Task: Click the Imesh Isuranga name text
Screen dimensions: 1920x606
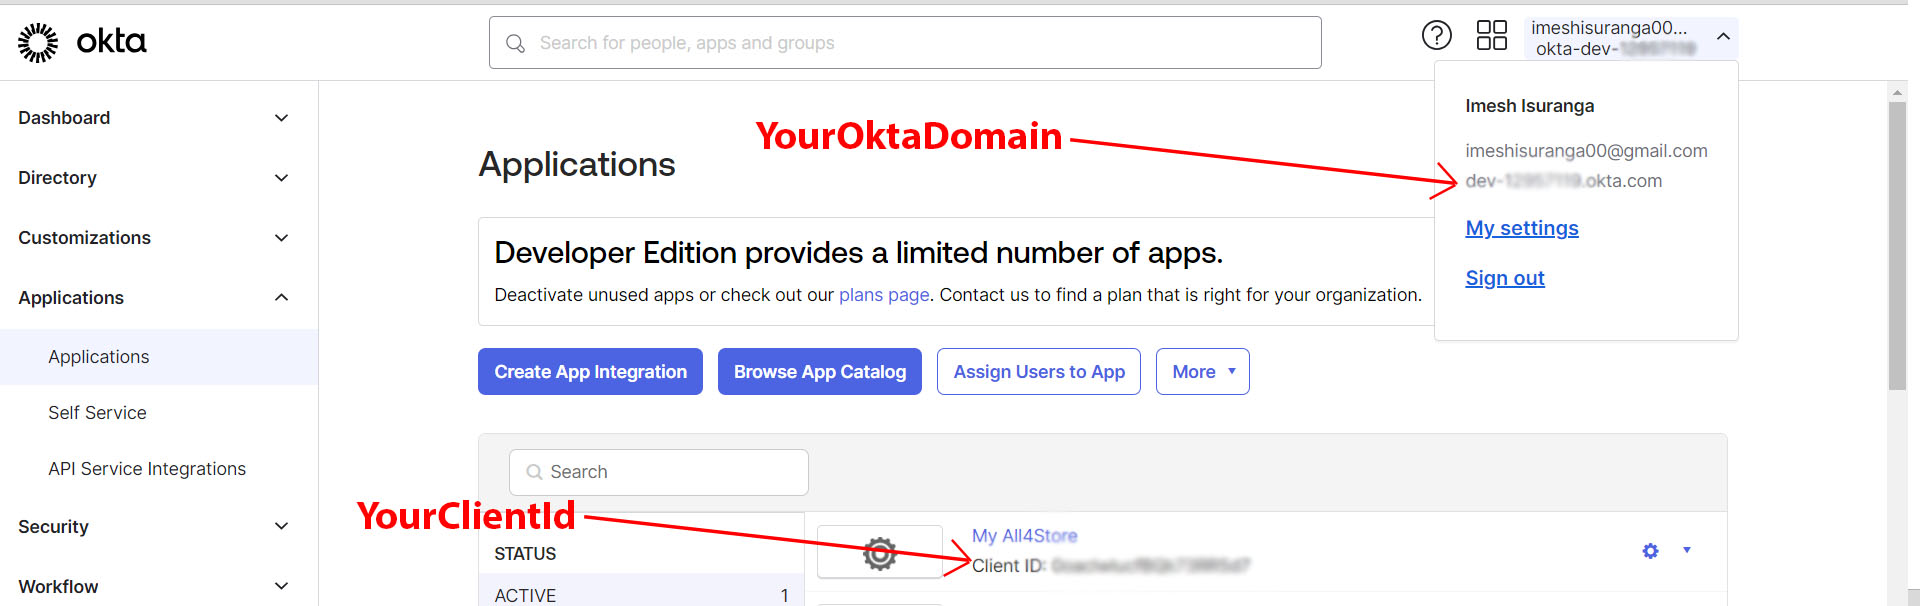Action: pyautogui.click(x=1529, y=106)
